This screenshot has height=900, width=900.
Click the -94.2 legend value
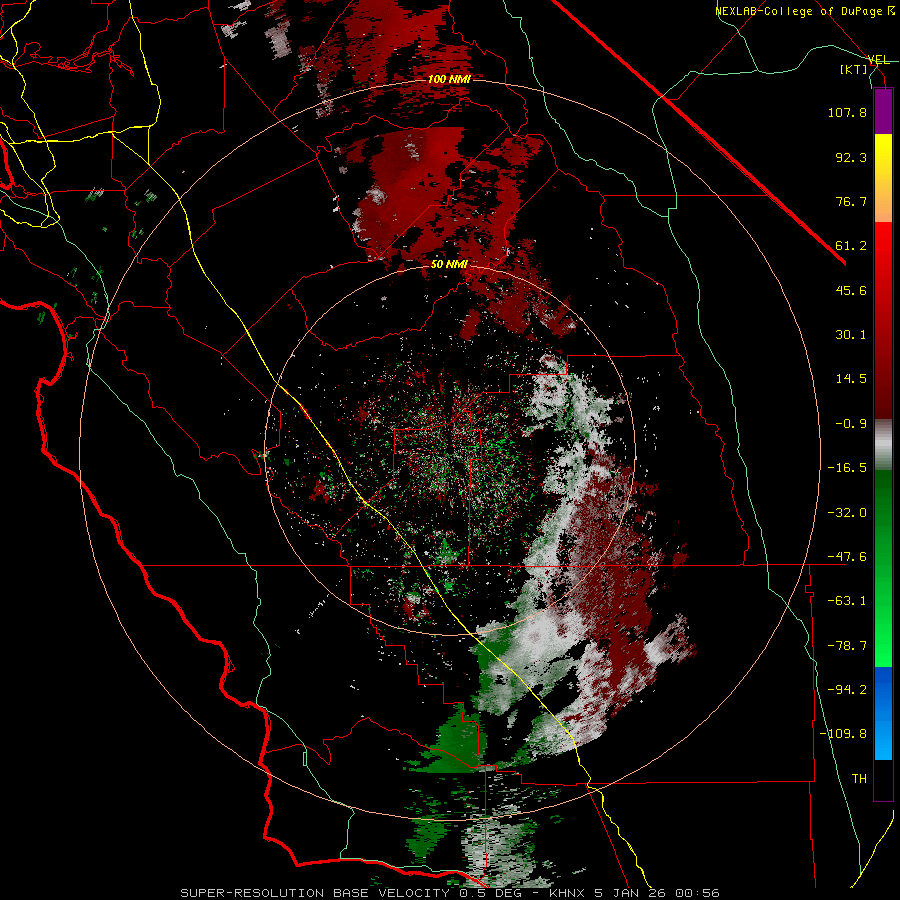coord(847,690)
